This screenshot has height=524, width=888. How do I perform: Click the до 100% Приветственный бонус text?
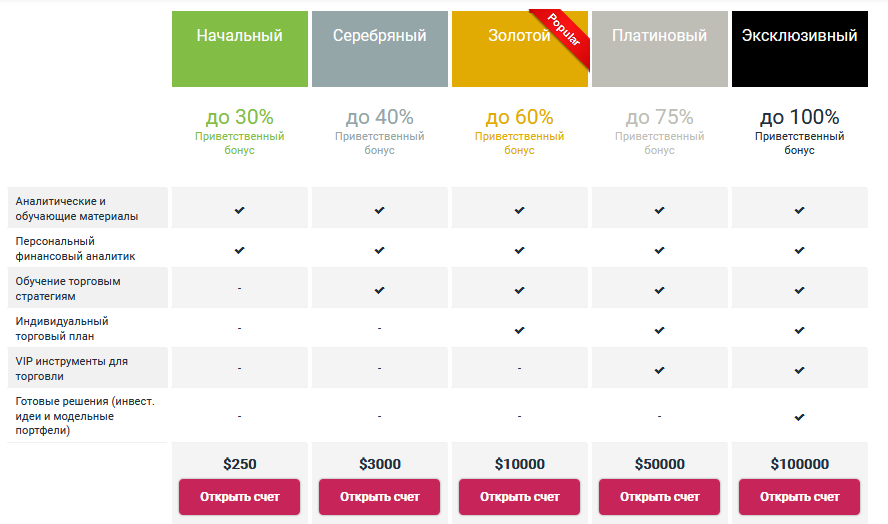799,130
